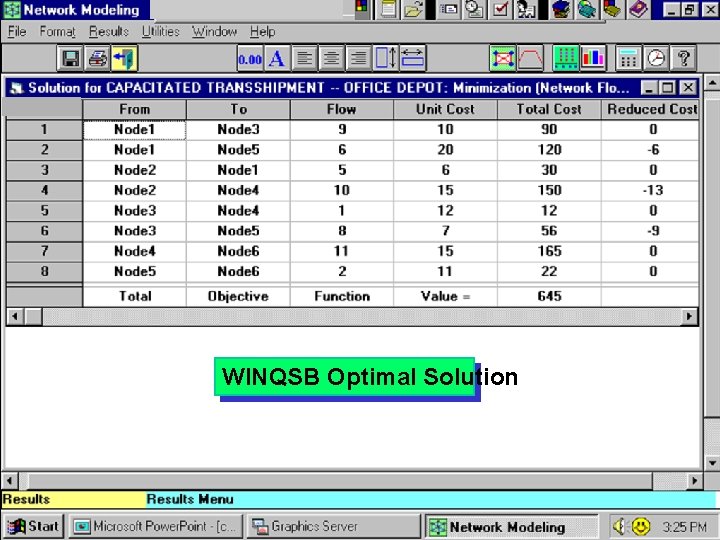Apply center text alignment

click(331, 58)
